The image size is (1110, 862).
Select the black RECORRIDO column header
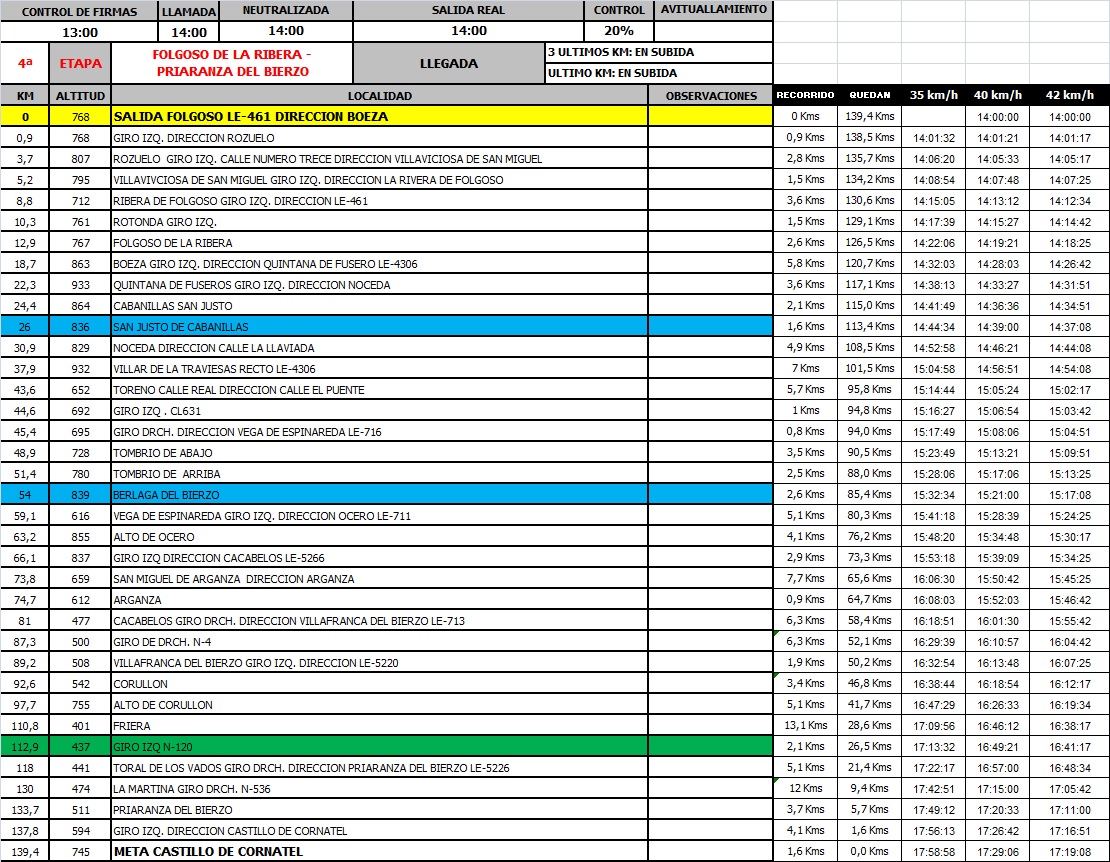coord(805,96)
